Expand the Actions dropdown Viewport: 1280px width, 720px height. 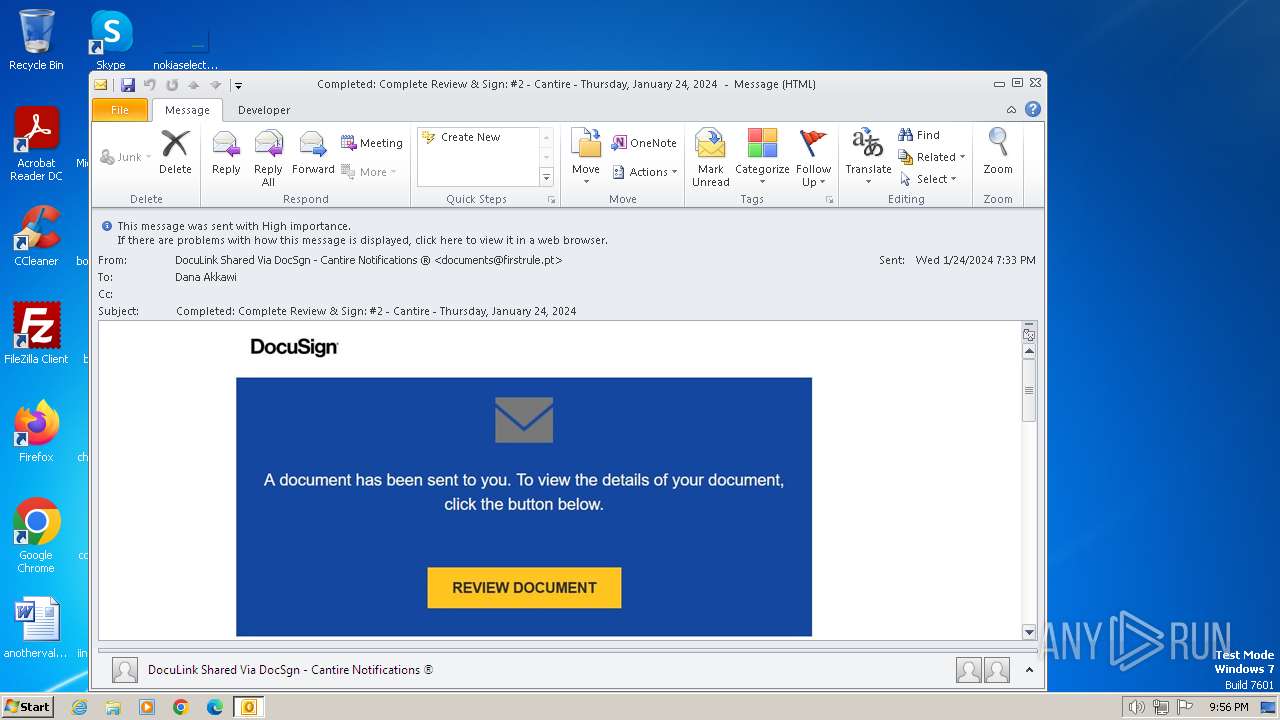click(644, 172)
